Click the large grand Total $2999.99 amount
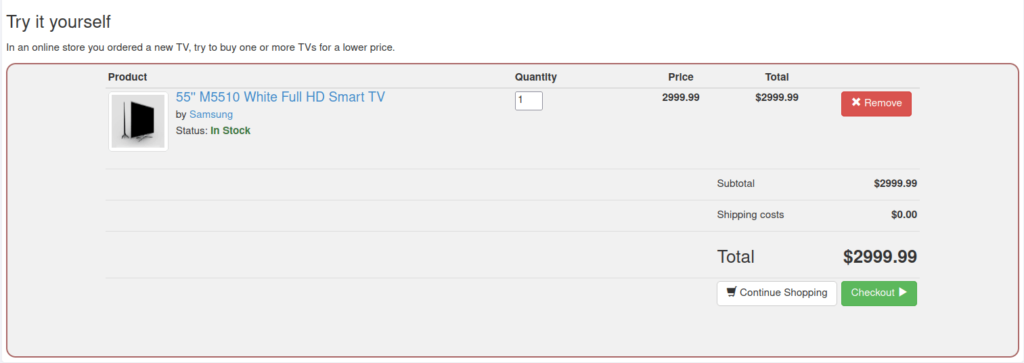The width and height of the screenshot is (1024, 363). click(880, 257)
